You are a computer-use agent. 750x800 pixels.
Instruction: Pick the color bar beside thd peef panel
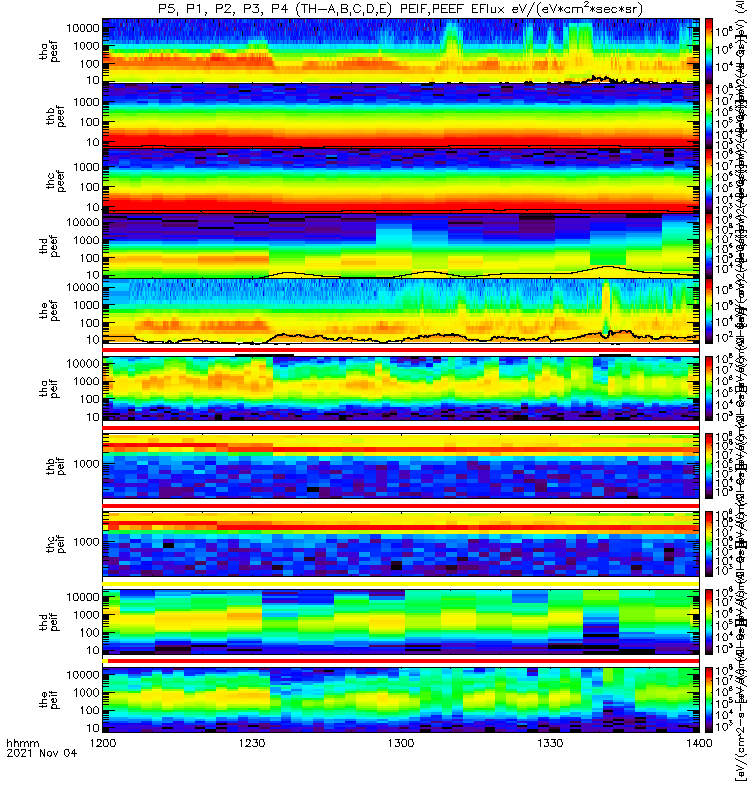(x=709, y=245)
